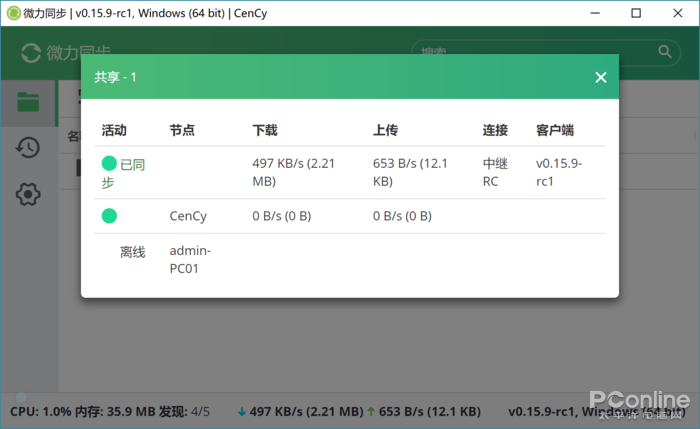
Task: Select the 连接 column header
Action: pyautogui.click(x=495, y=130)
